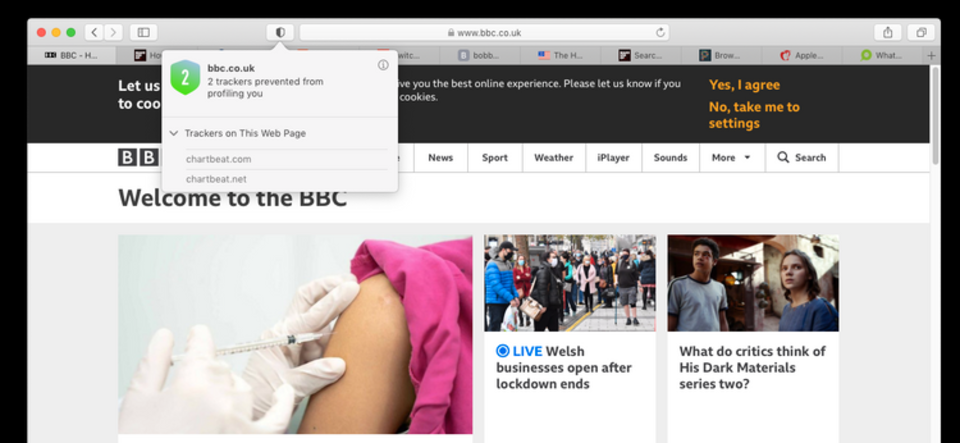The image size is (960, 443).
Task: Open News in the BBC navigation
Action: tap(440, 157)
